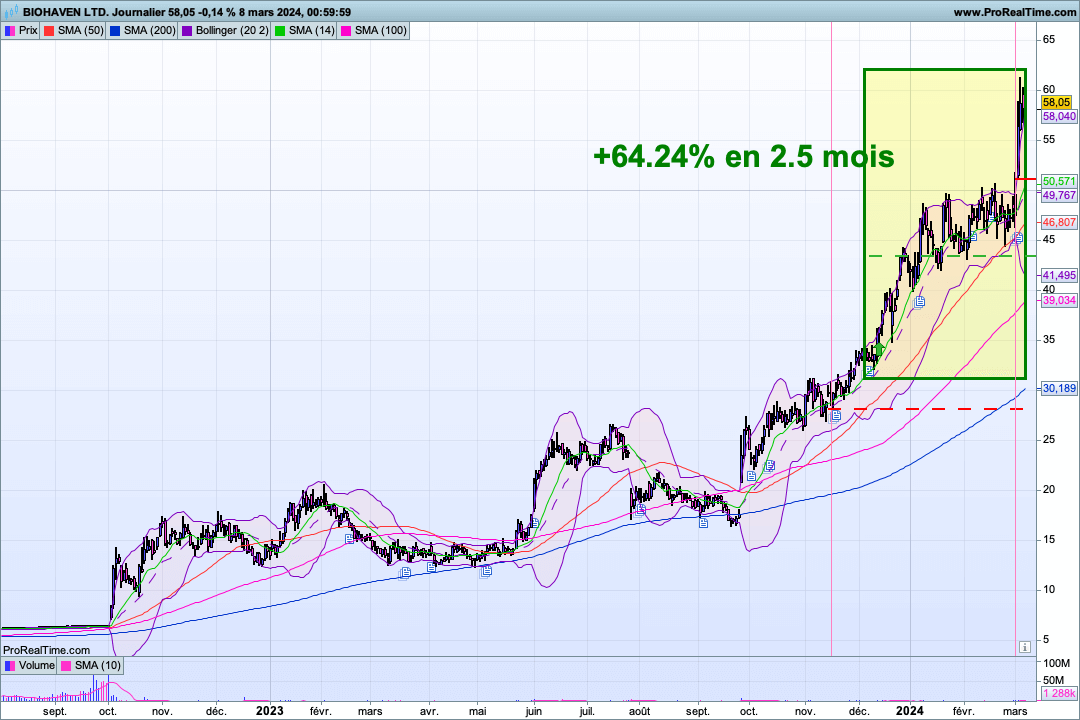Open the document icon on March 2023 lows
The height and width of the screenshot is (720, 1080).
405,573
